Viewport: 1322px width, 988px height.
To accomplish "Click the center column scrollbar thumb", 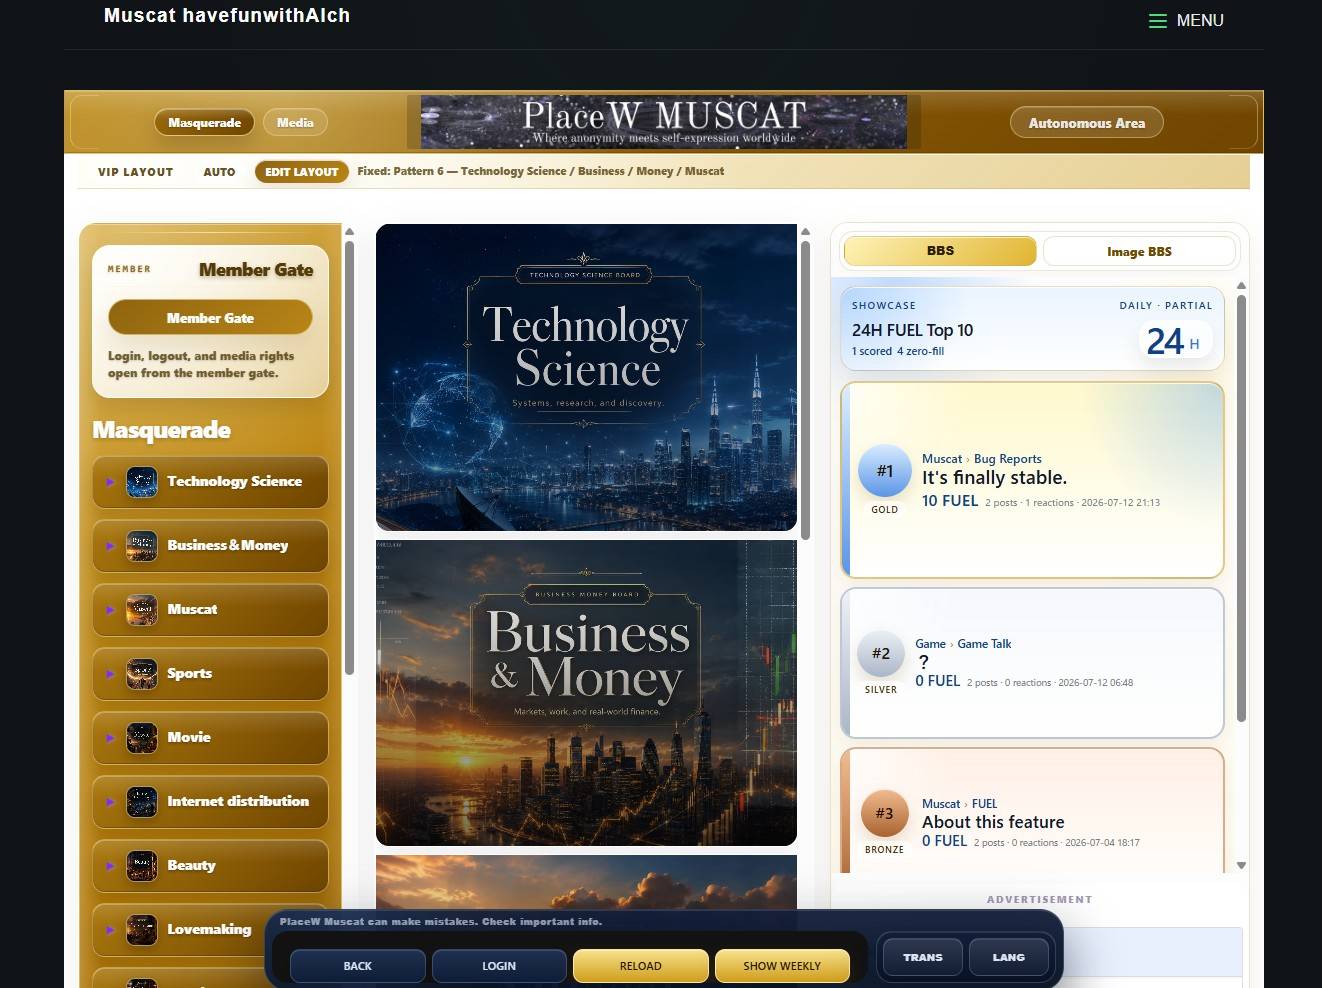I will 805,390.
